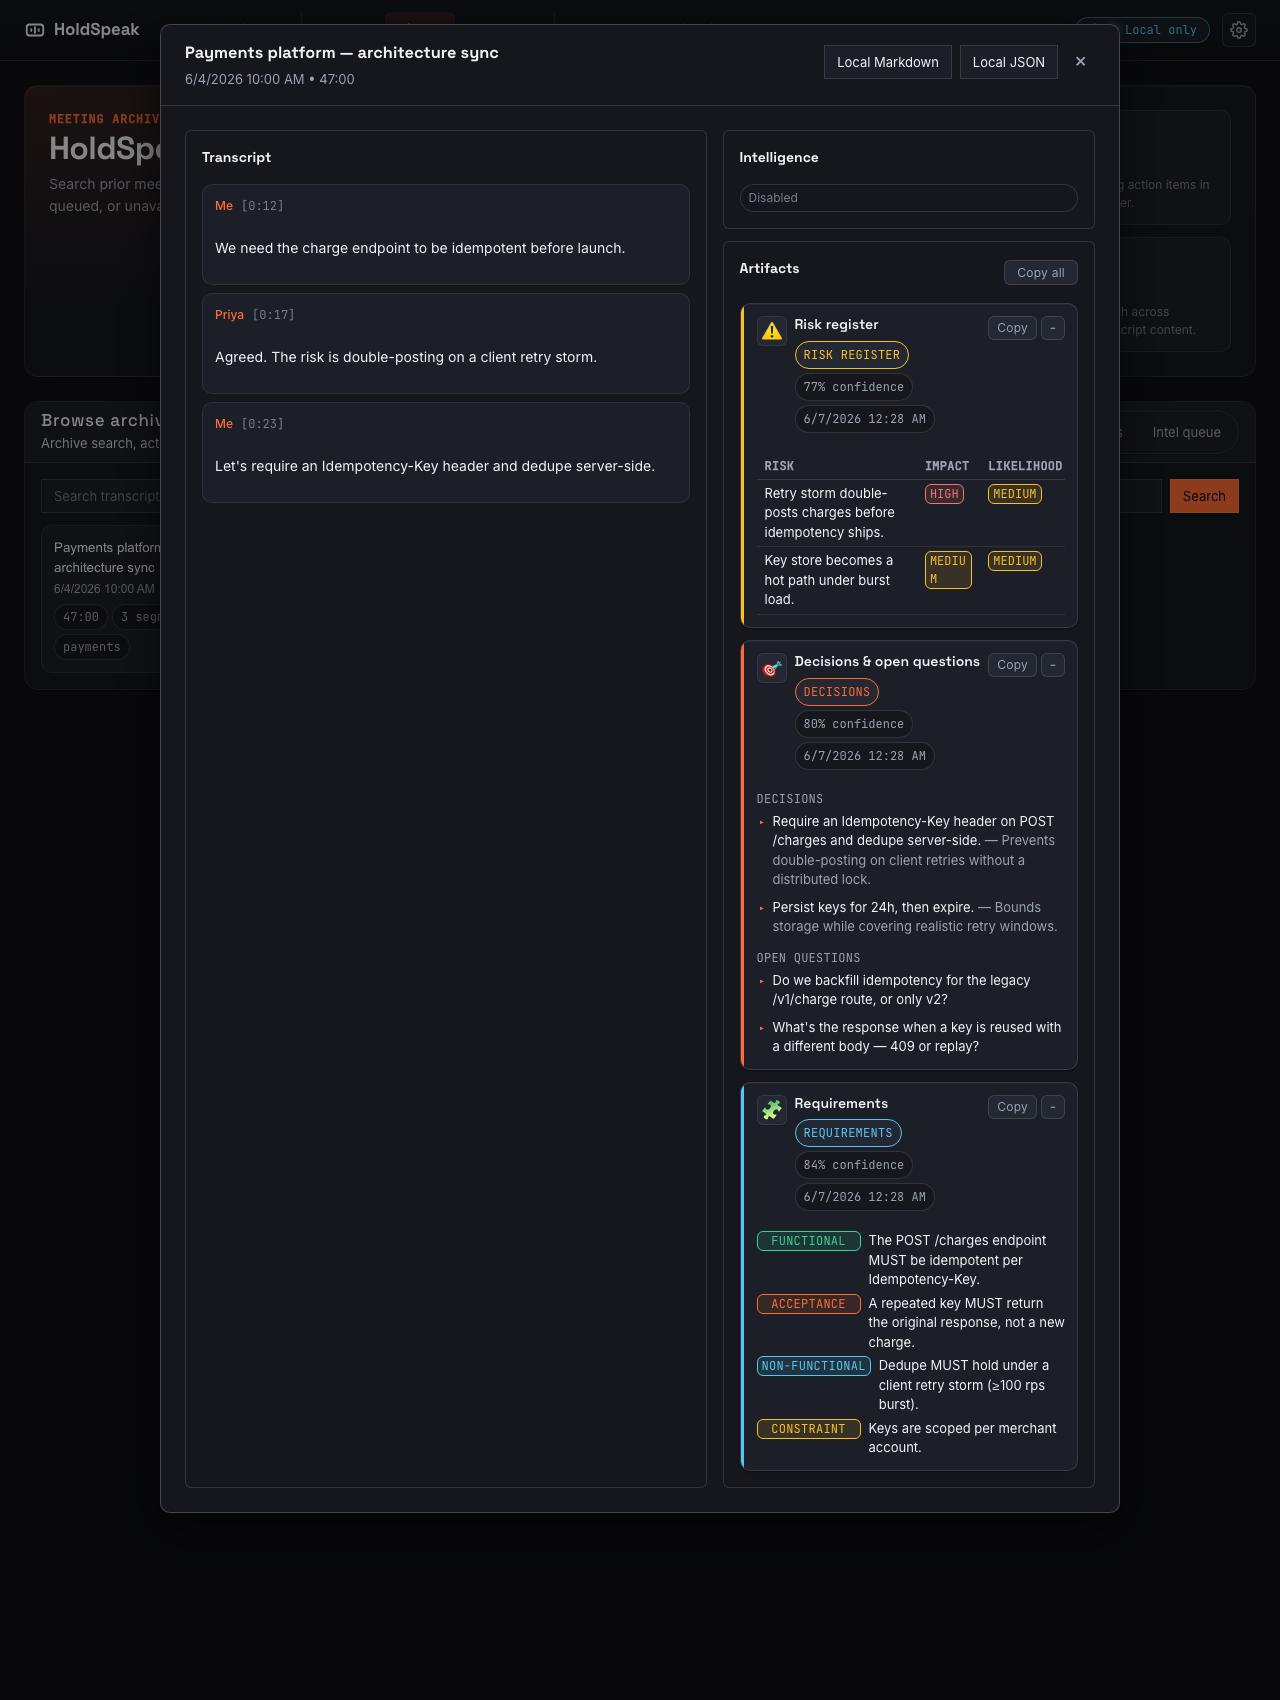Click the Disabled intelligence status field

(x=908, y=198)
